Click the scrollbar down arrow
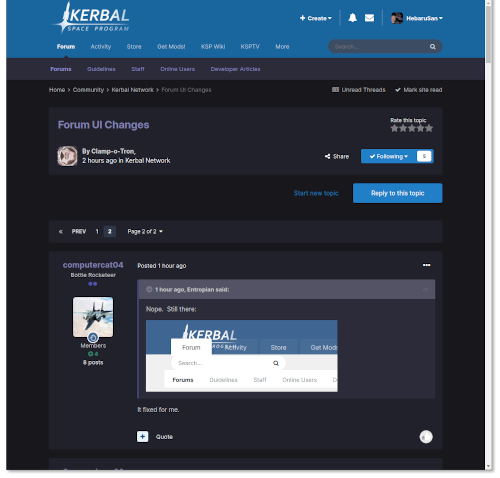500x478 pixels. point(488,466)
